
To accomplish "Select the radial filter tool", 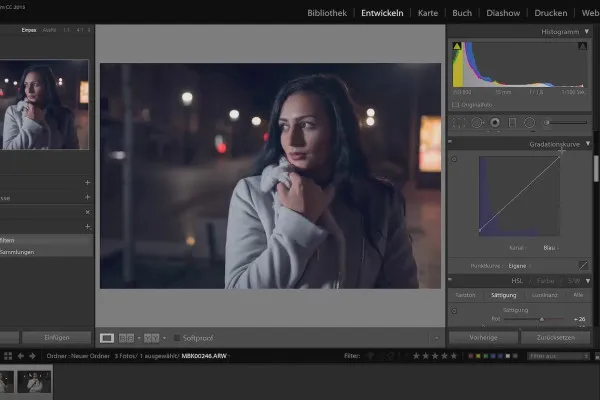I will 528,122.
